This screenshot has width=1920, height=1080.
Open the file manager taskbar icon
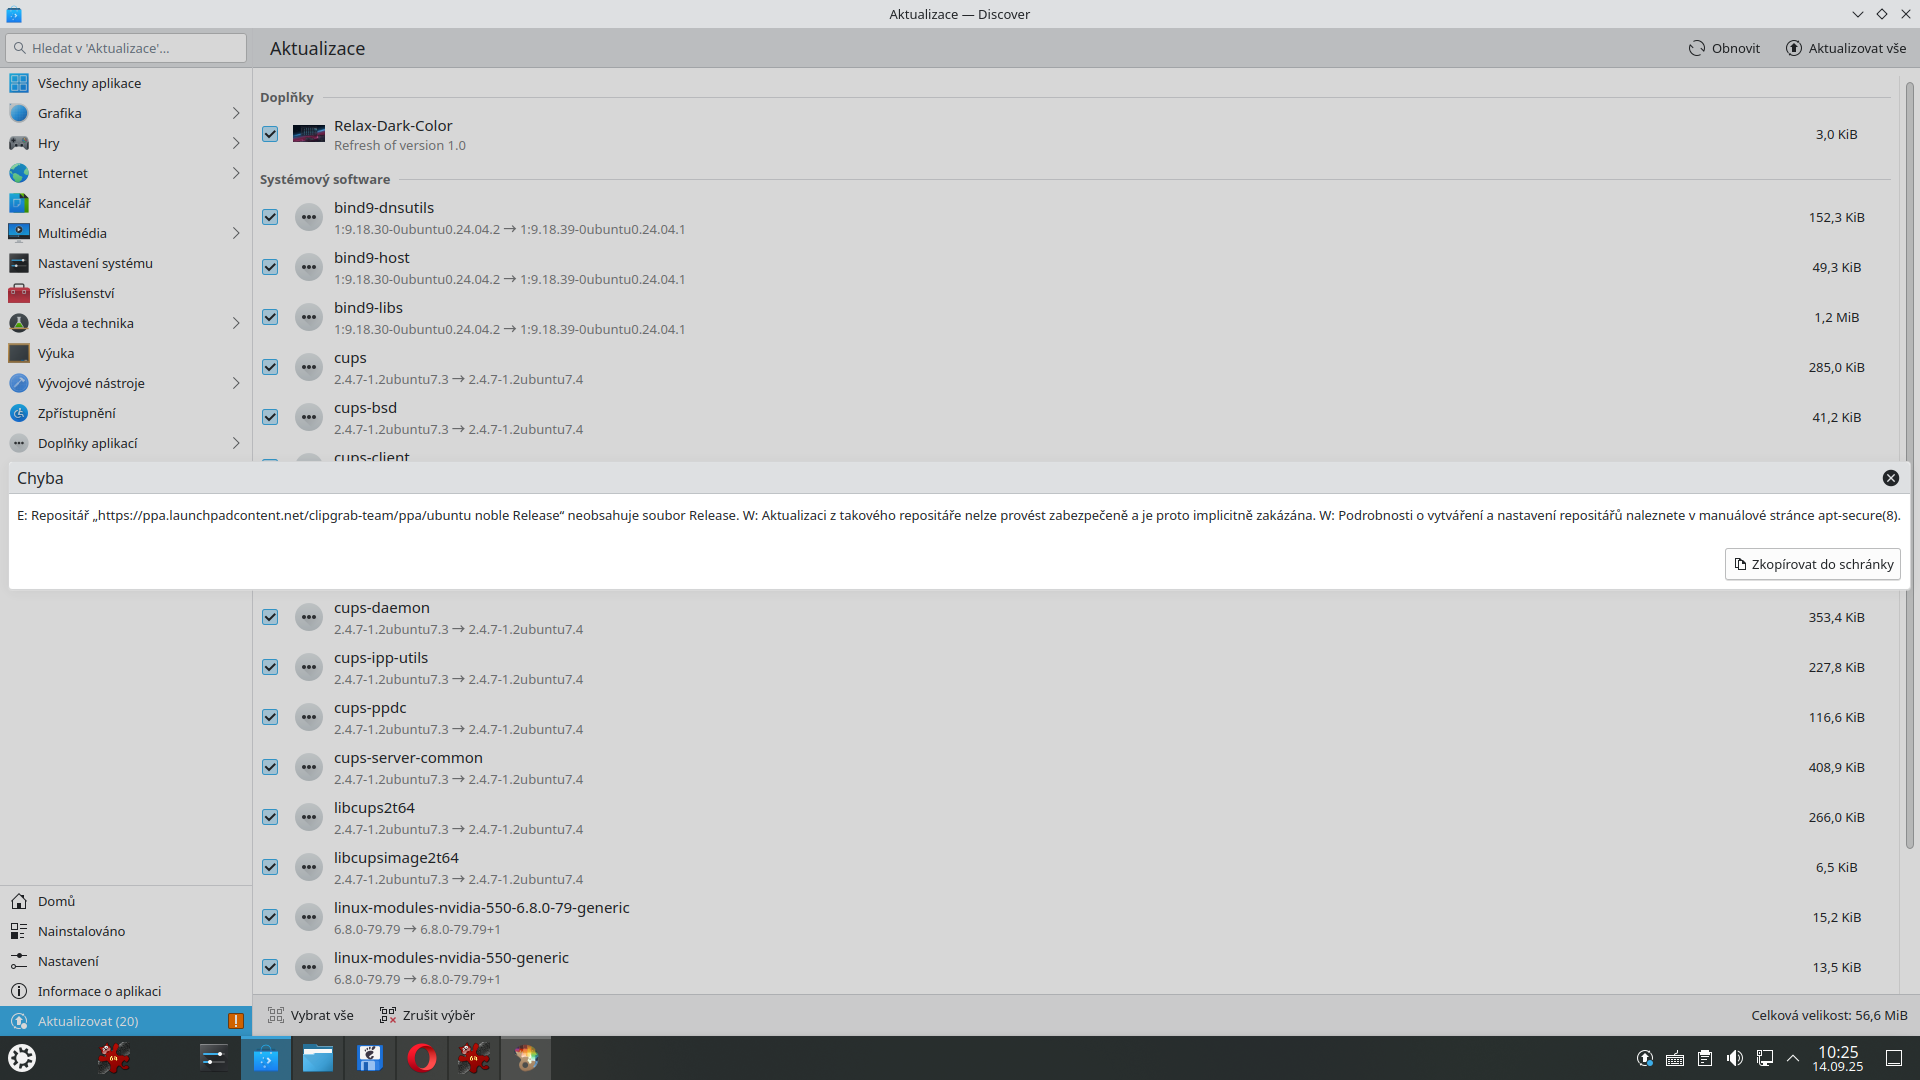pos(318,1057)
